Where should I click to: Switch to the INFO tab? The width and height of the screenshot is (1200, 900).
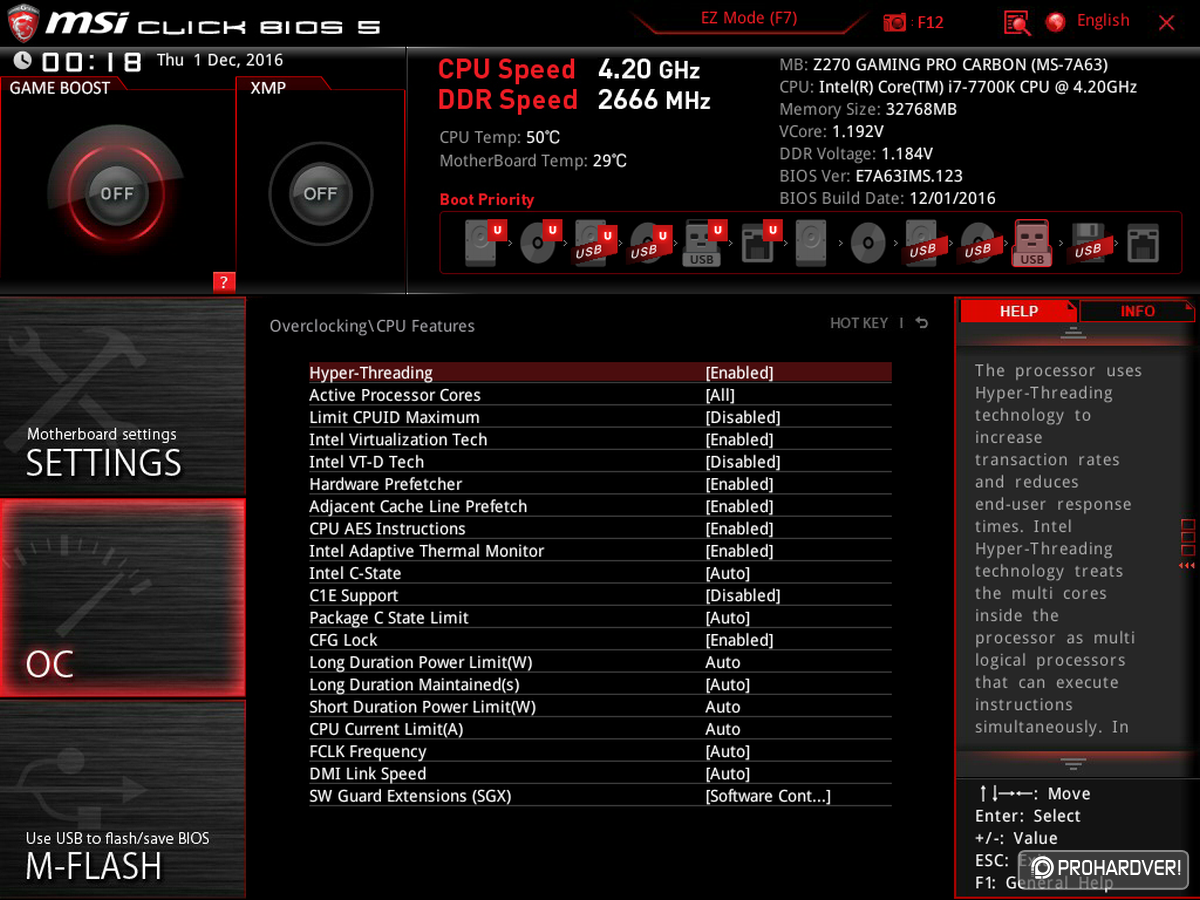[x=1137, y=311]
